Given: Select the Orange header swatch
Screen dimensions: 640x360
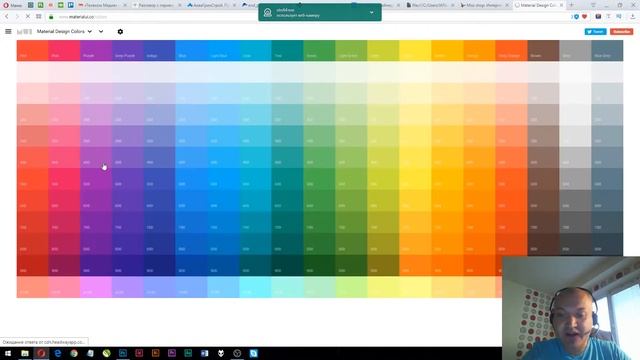Looking at the screenshot, I should pyautogui.click(x=479, y=51).
